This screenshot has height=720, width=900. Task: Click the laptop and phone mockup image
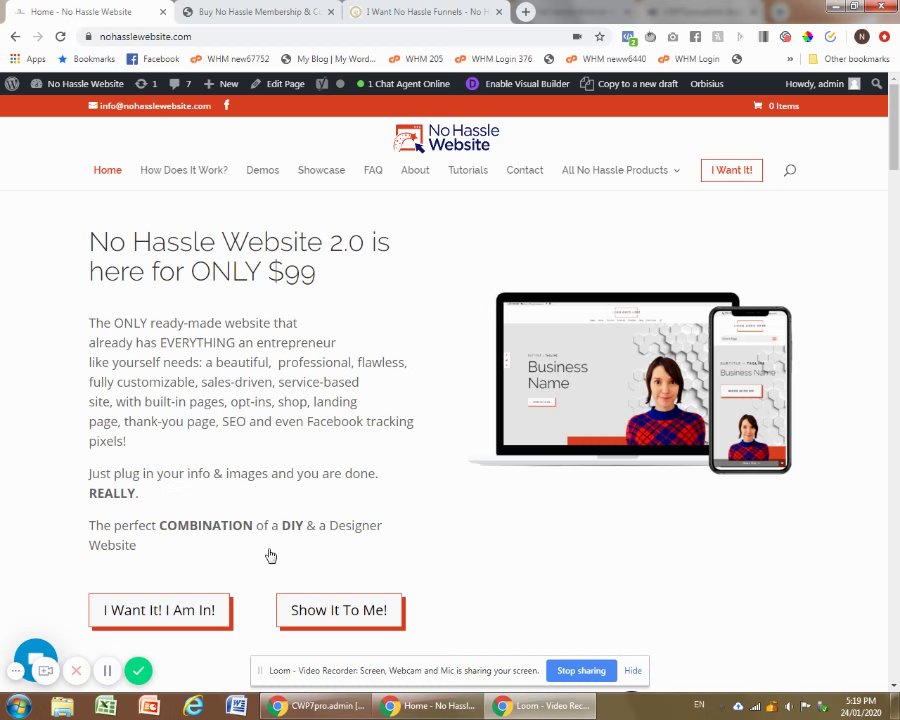pos(630,383)
